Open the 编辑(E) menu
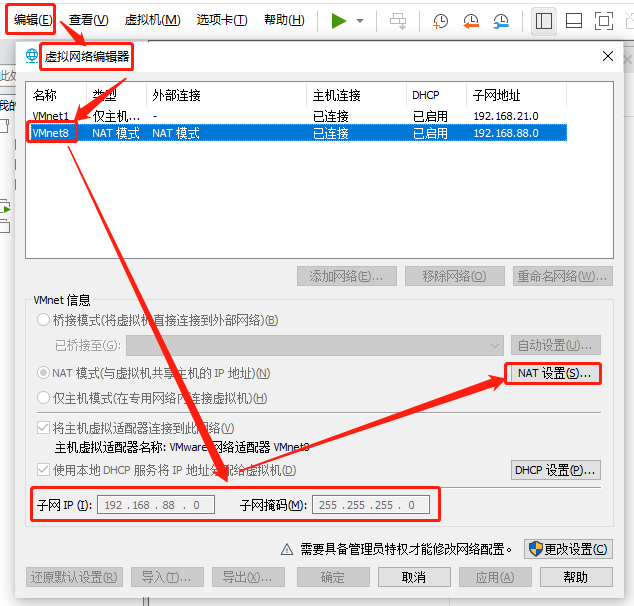This screenshot has width=634, height=606. pos(32,20)
